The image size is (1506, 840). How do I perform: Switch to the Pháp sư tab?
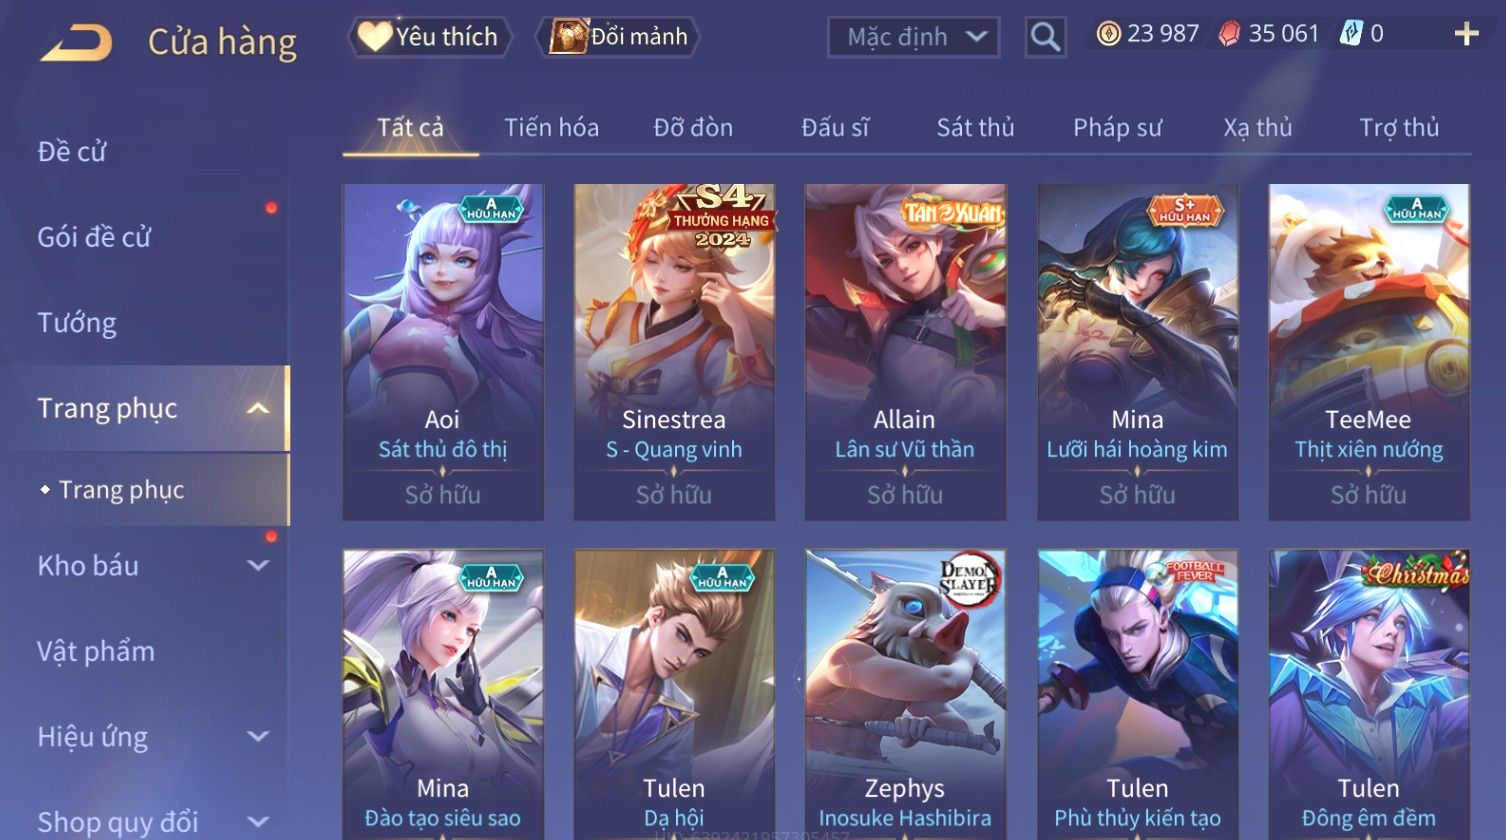(1117, 127)
